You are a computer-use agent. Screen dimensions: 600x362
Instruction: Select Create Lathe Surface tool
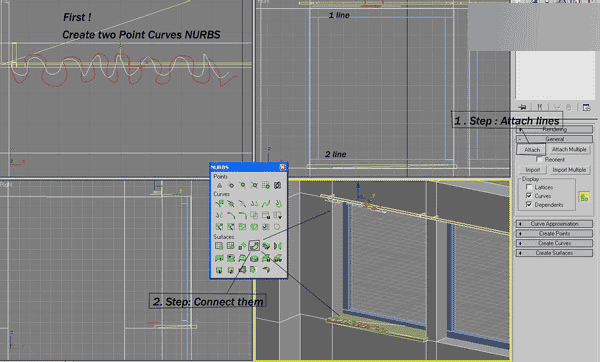tap(231, 258)
